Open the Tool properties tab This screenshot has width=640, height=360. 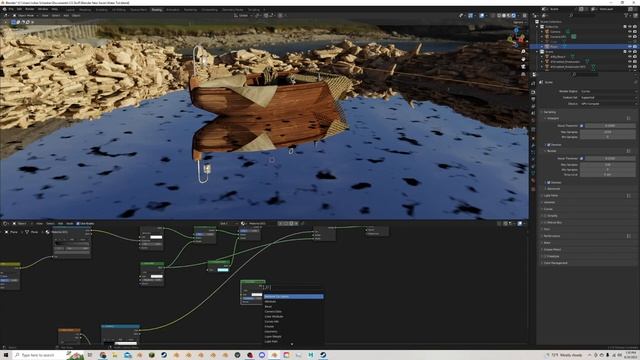pyautogui.click(x=533, y=83)
